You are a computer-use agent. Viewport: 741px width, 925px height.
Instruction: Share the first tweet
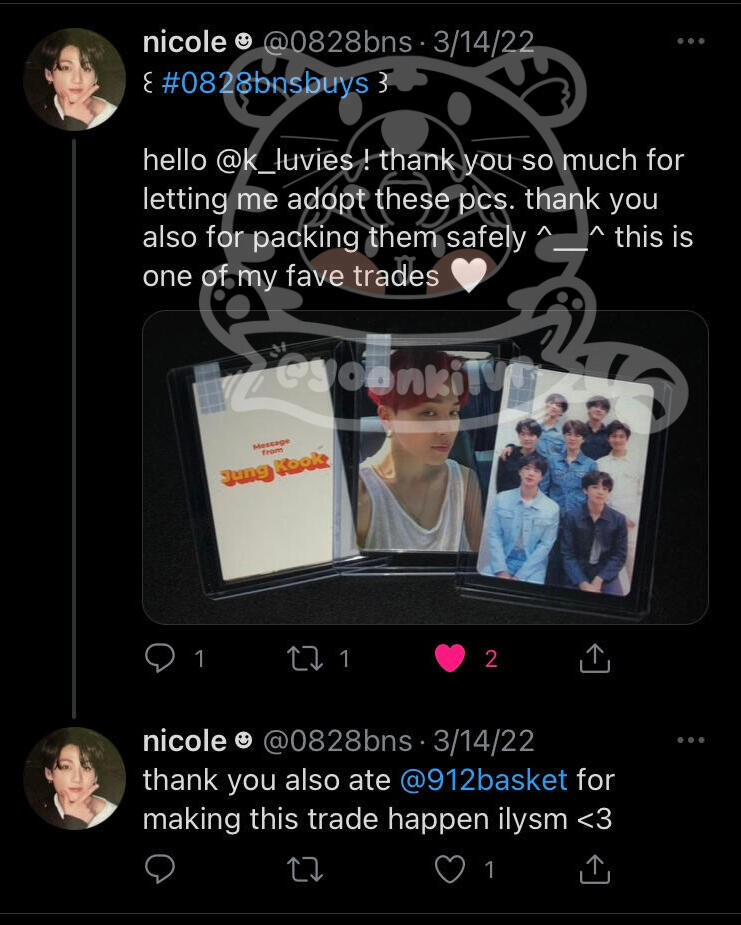pos(594,658)
